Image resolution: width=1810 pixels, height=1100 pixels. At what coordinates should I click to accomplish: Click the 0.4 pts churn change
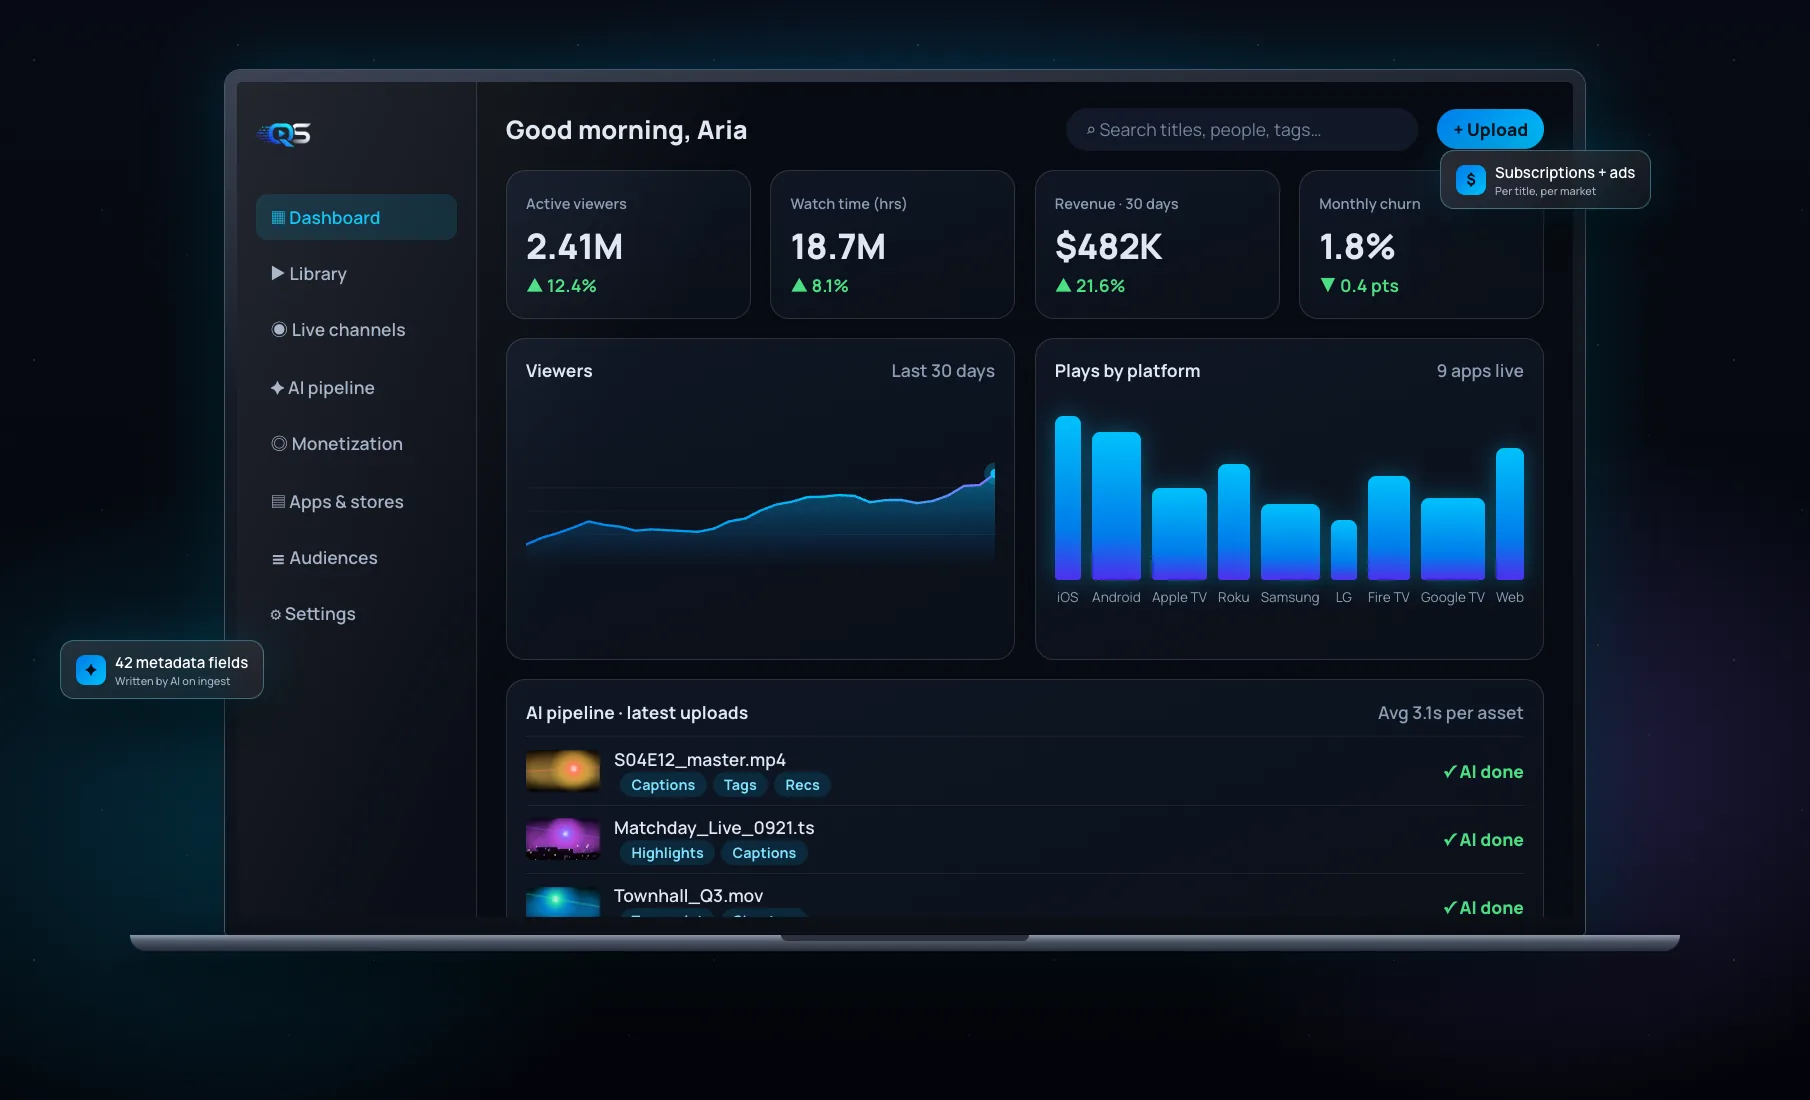click(x=1359, y=286)
